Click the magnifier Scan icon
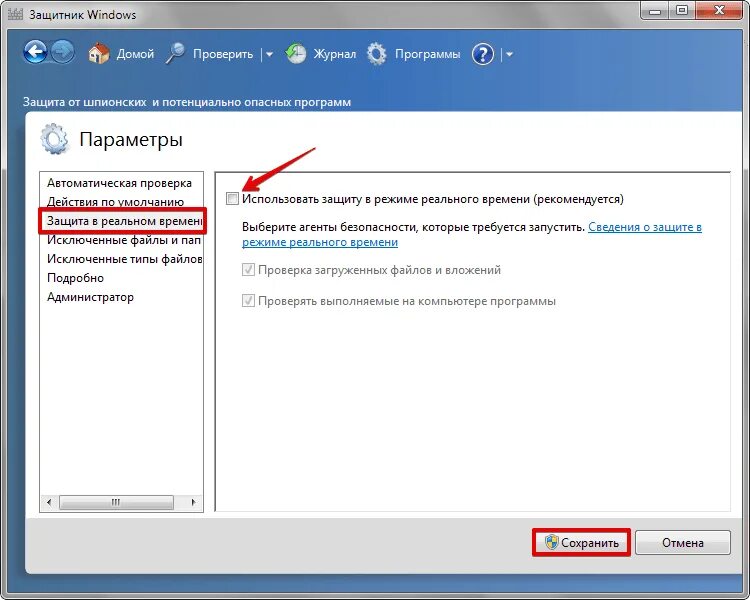This screenshot has height=600, width=750. click(x=176, y=53)
